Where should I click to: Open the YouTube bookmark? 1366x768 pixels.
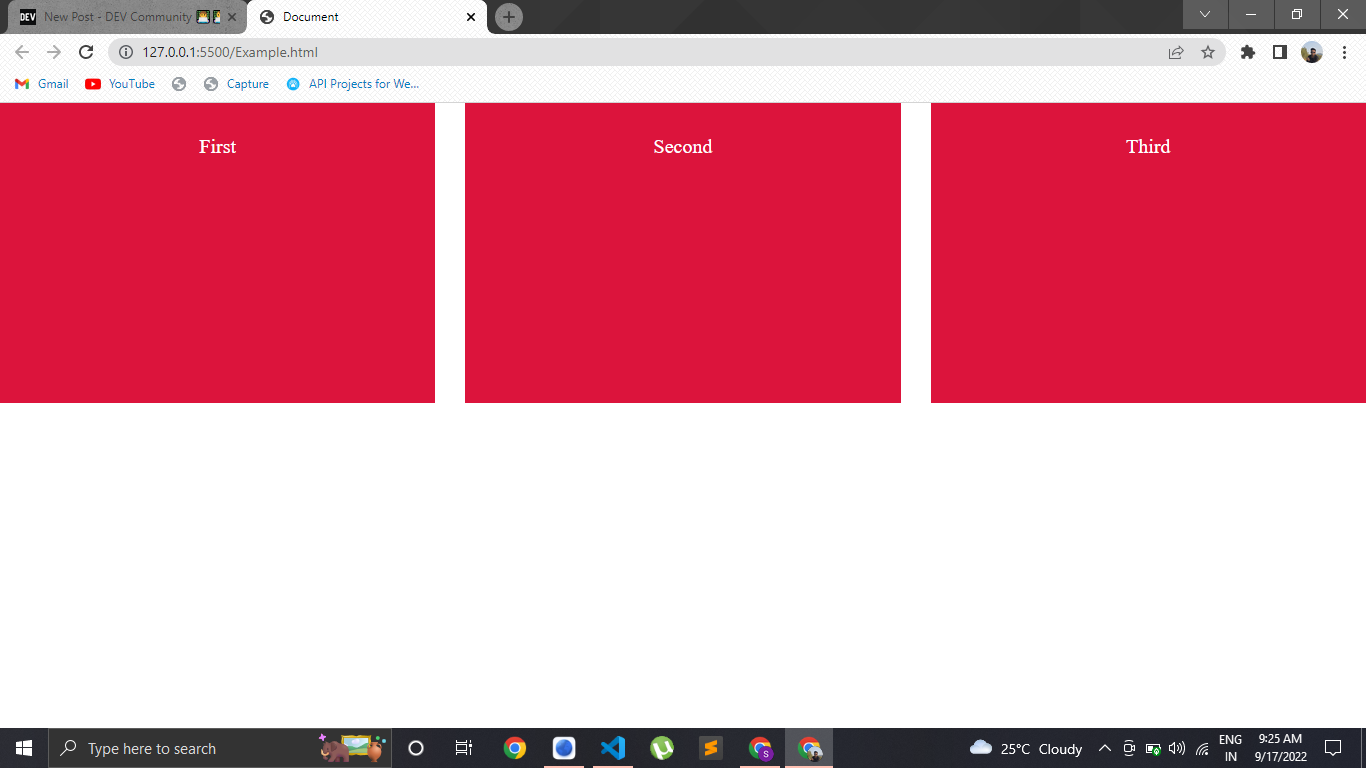point(120,84)
